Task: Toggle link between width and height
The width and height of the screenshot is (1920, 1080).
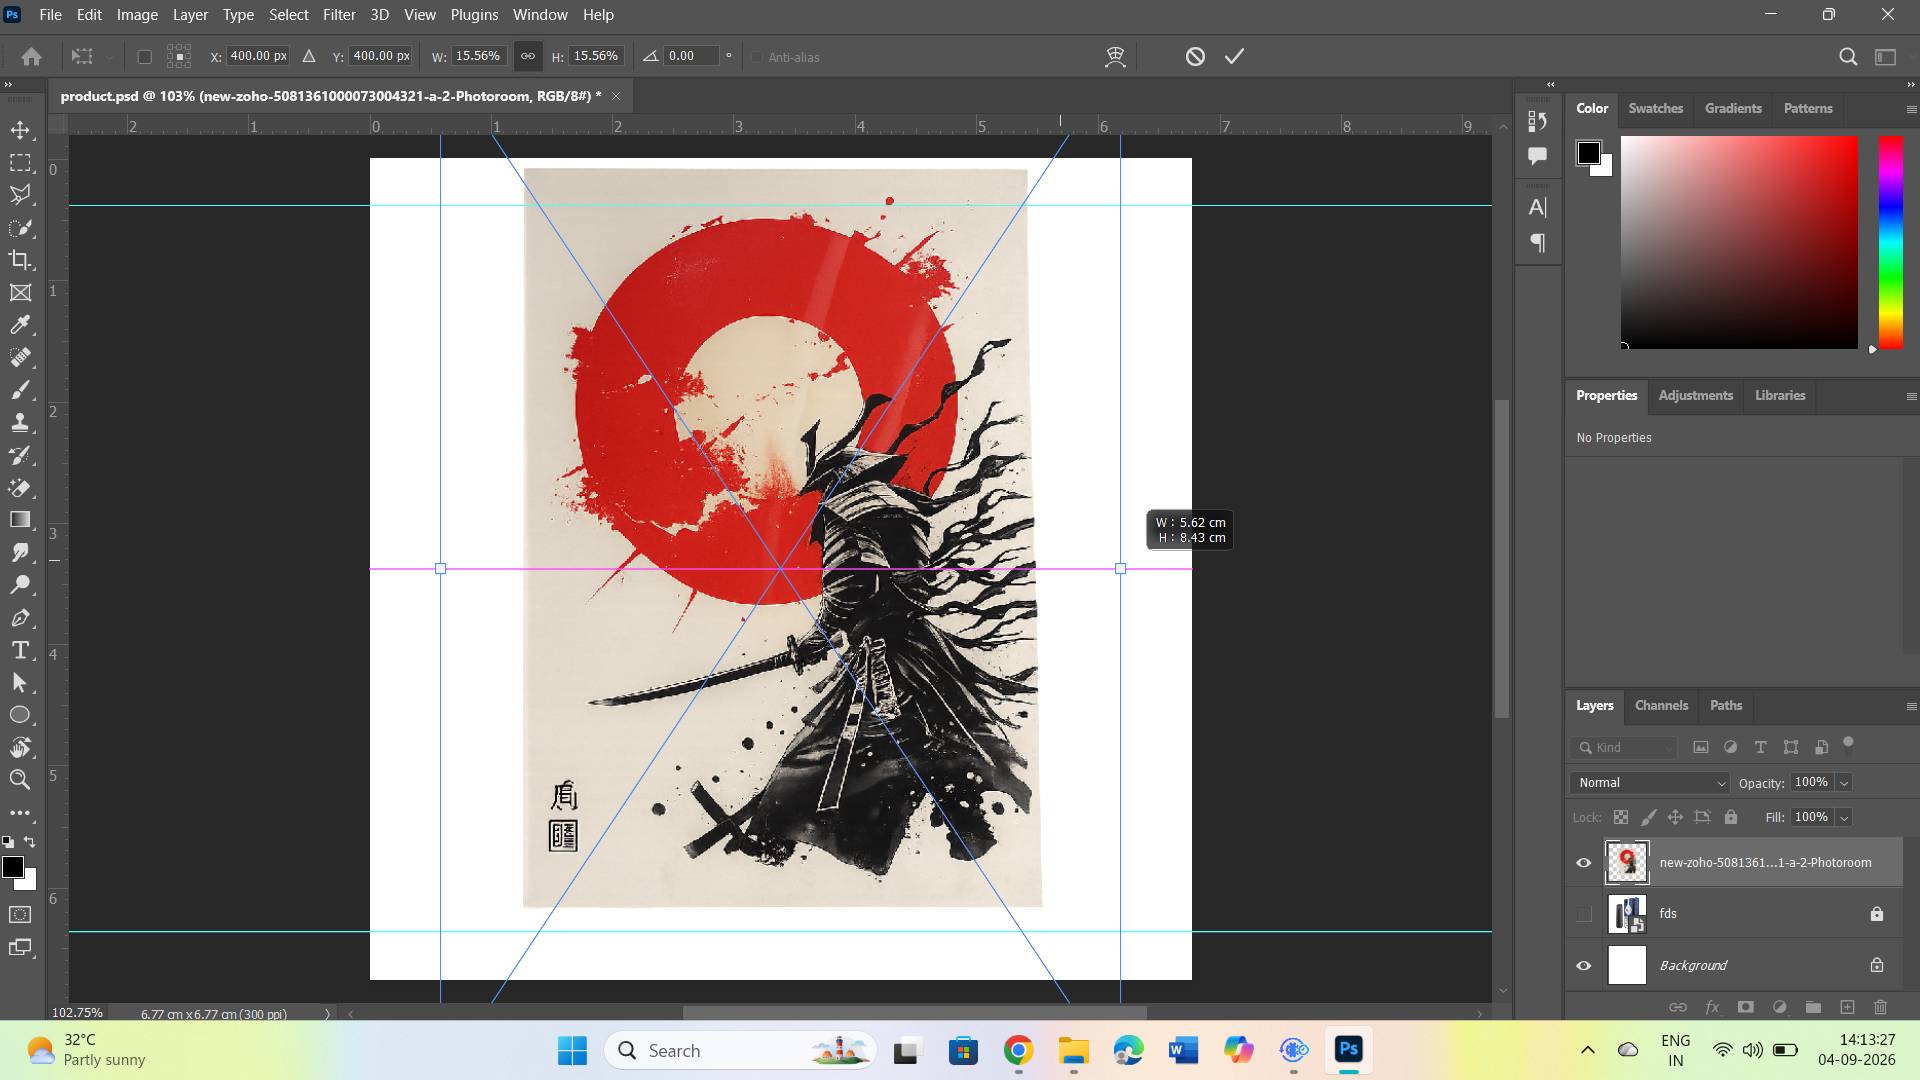Action: (x=528, y=56)
